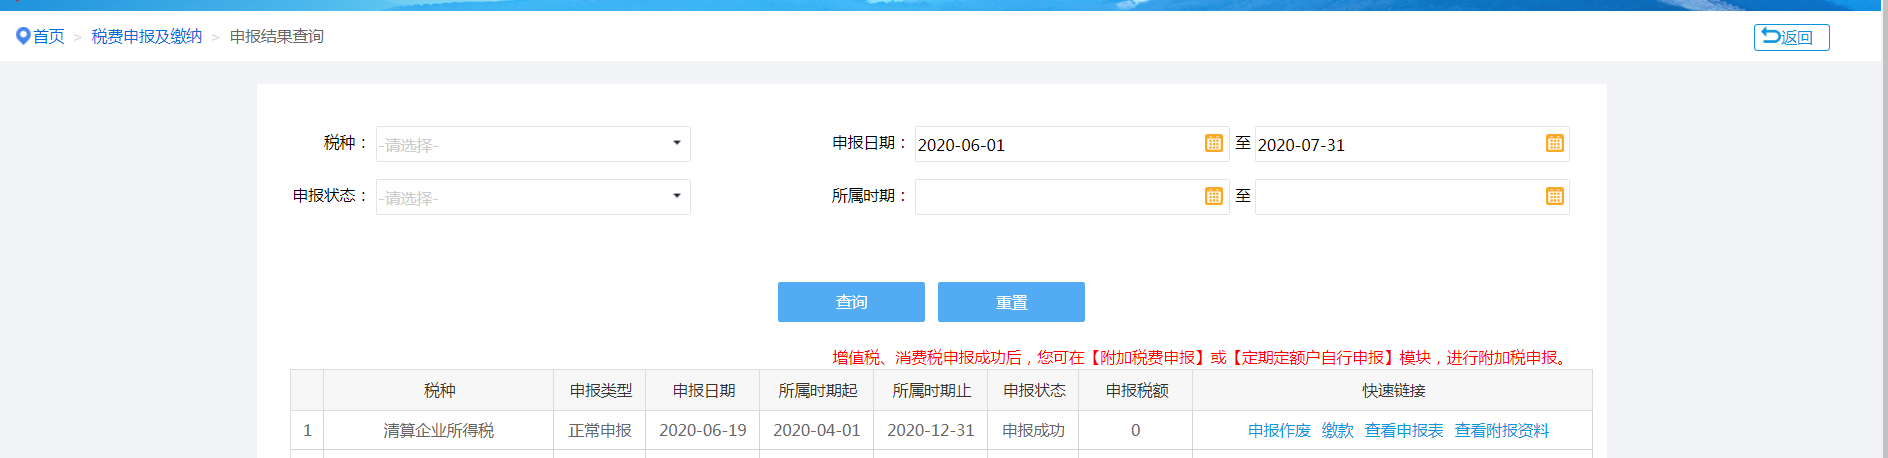Click the 查询 button
This screenshot has height=458, width=1888.
click(x=851, y=302)
